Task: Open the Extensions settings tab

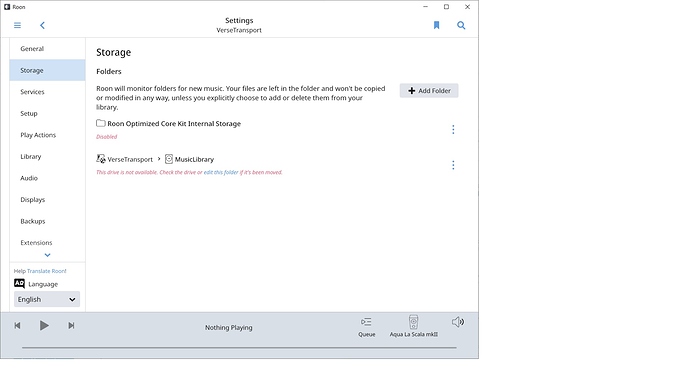Action: pos(48,242)
